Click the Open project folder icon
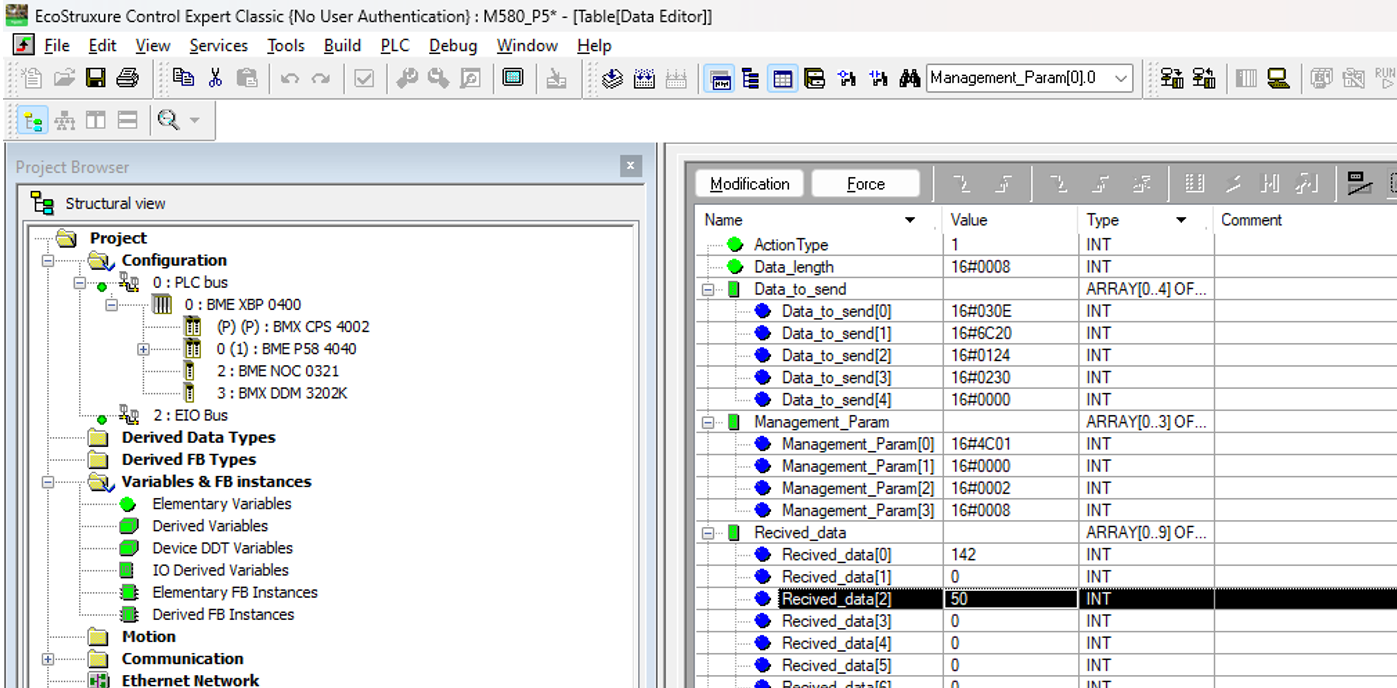This screenshot has width=1397, height=688. pyautogui.click(x=64, y=78)
